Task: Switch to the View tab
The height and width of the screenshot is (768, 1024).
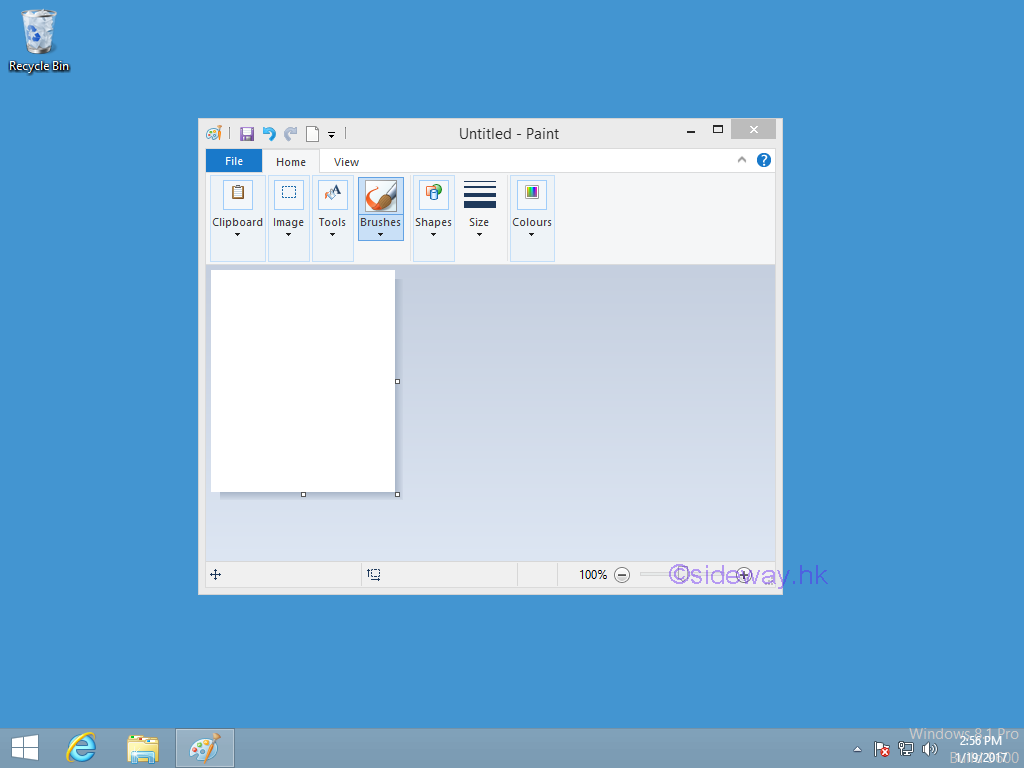Action: (x=346, y=160)
